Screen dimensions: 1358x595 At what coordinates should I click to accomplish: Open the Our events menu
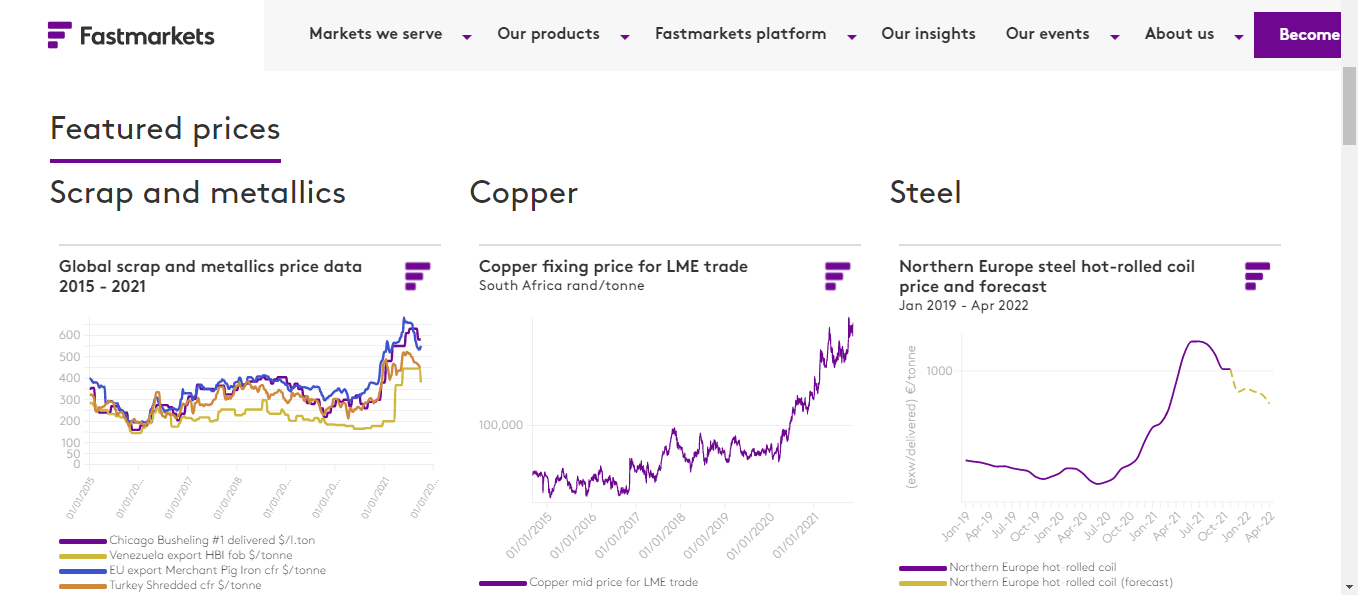[1047, 33]
